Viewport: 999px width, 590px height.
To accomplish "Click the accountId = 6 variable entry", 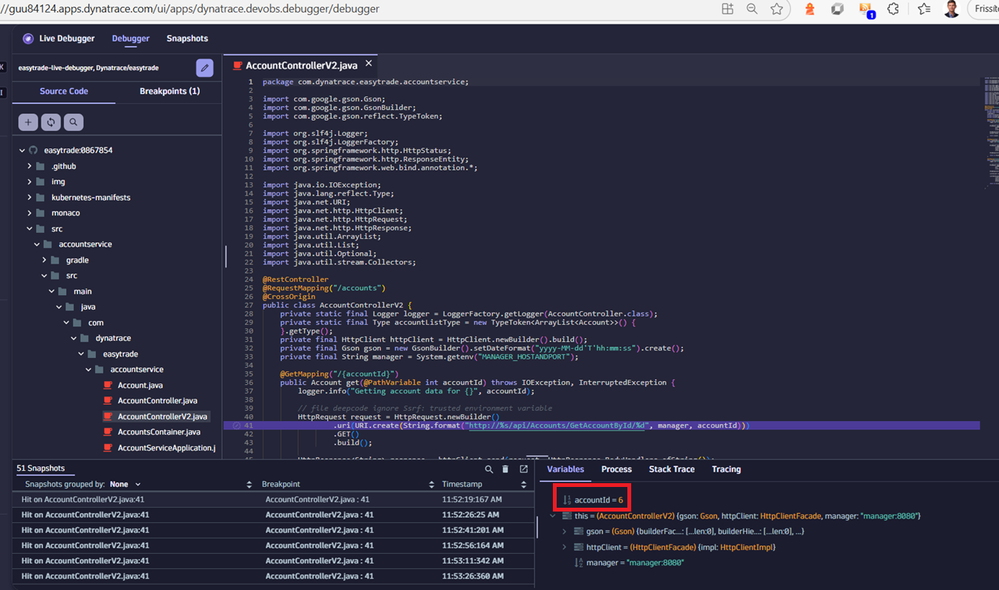I will tap(593, 500).
